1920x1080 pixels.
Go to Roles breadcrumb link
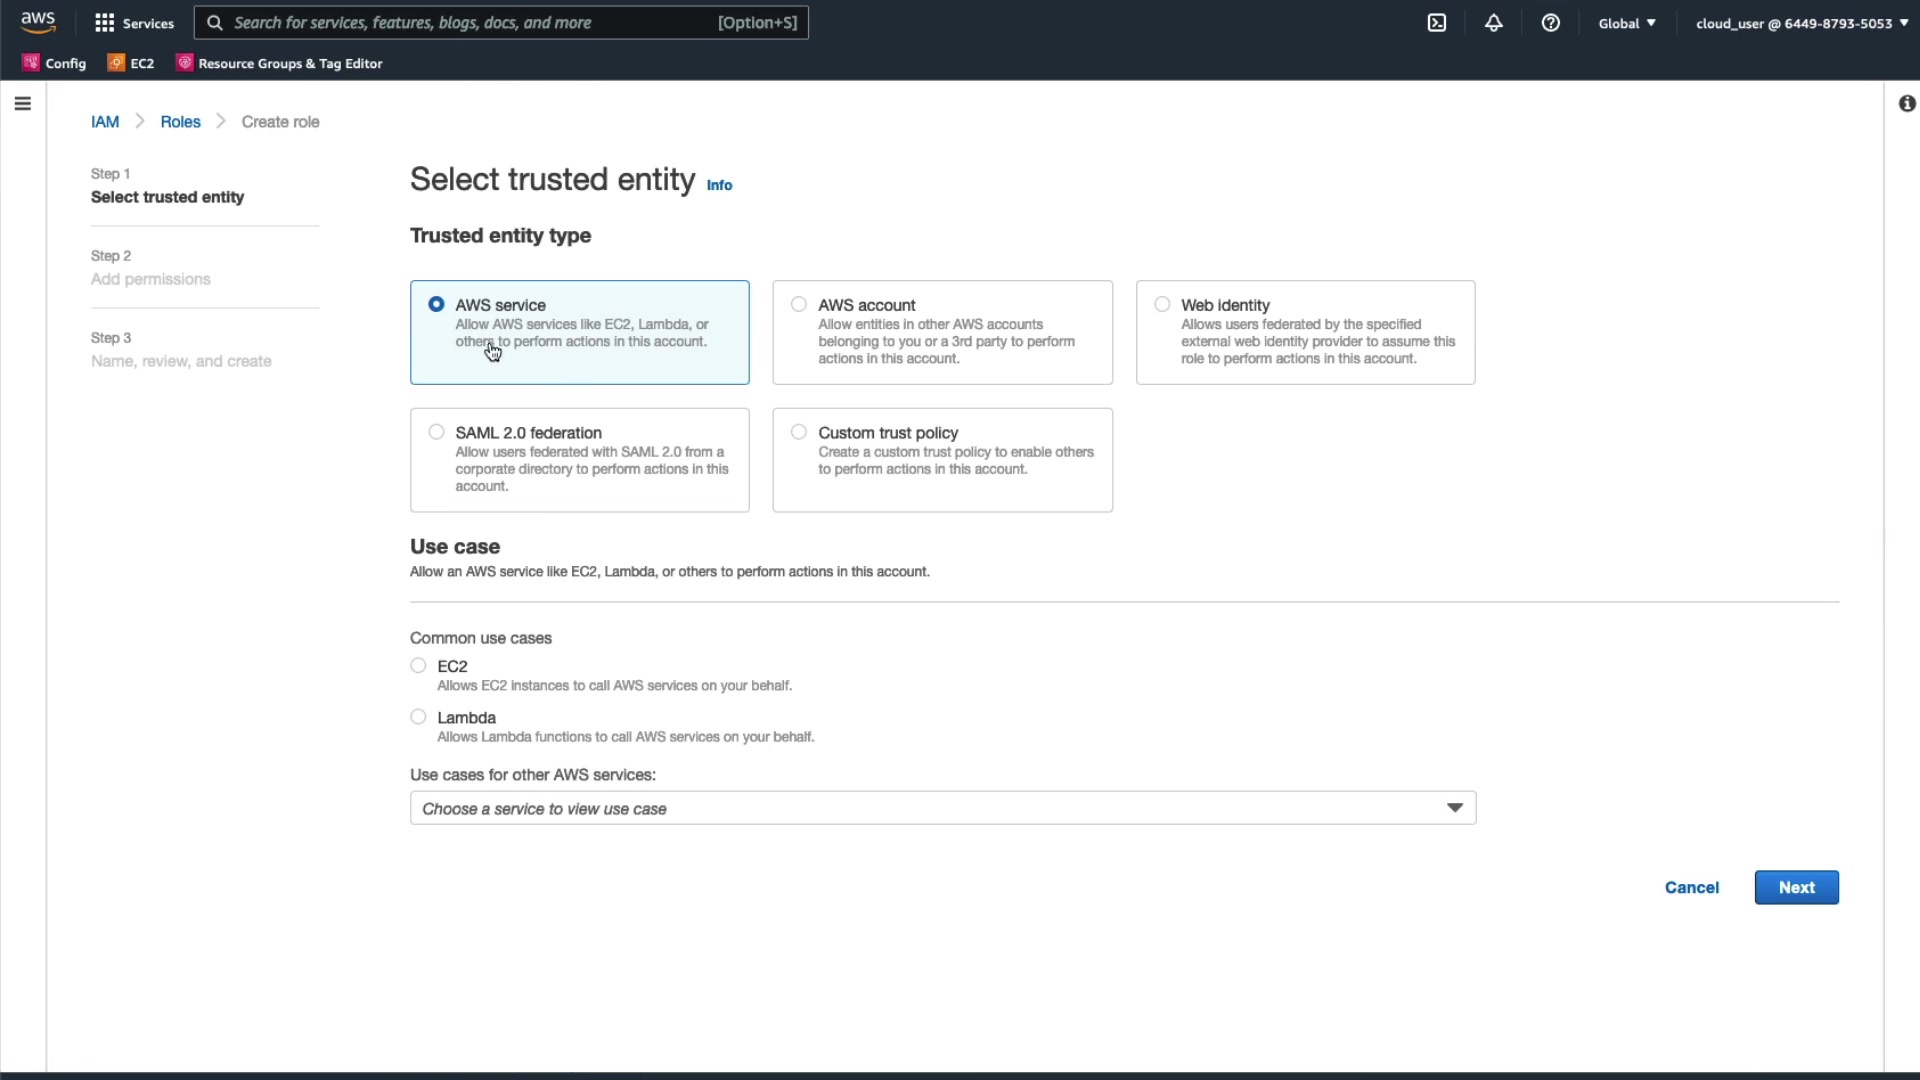click(180, 122)
